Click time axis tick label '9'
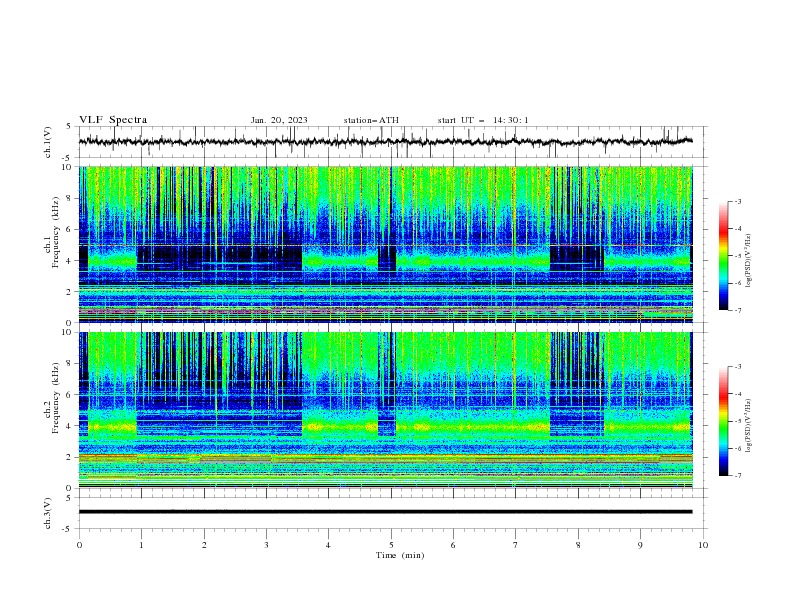This screenshot has width=792, height=612. (x=640, y=545)
